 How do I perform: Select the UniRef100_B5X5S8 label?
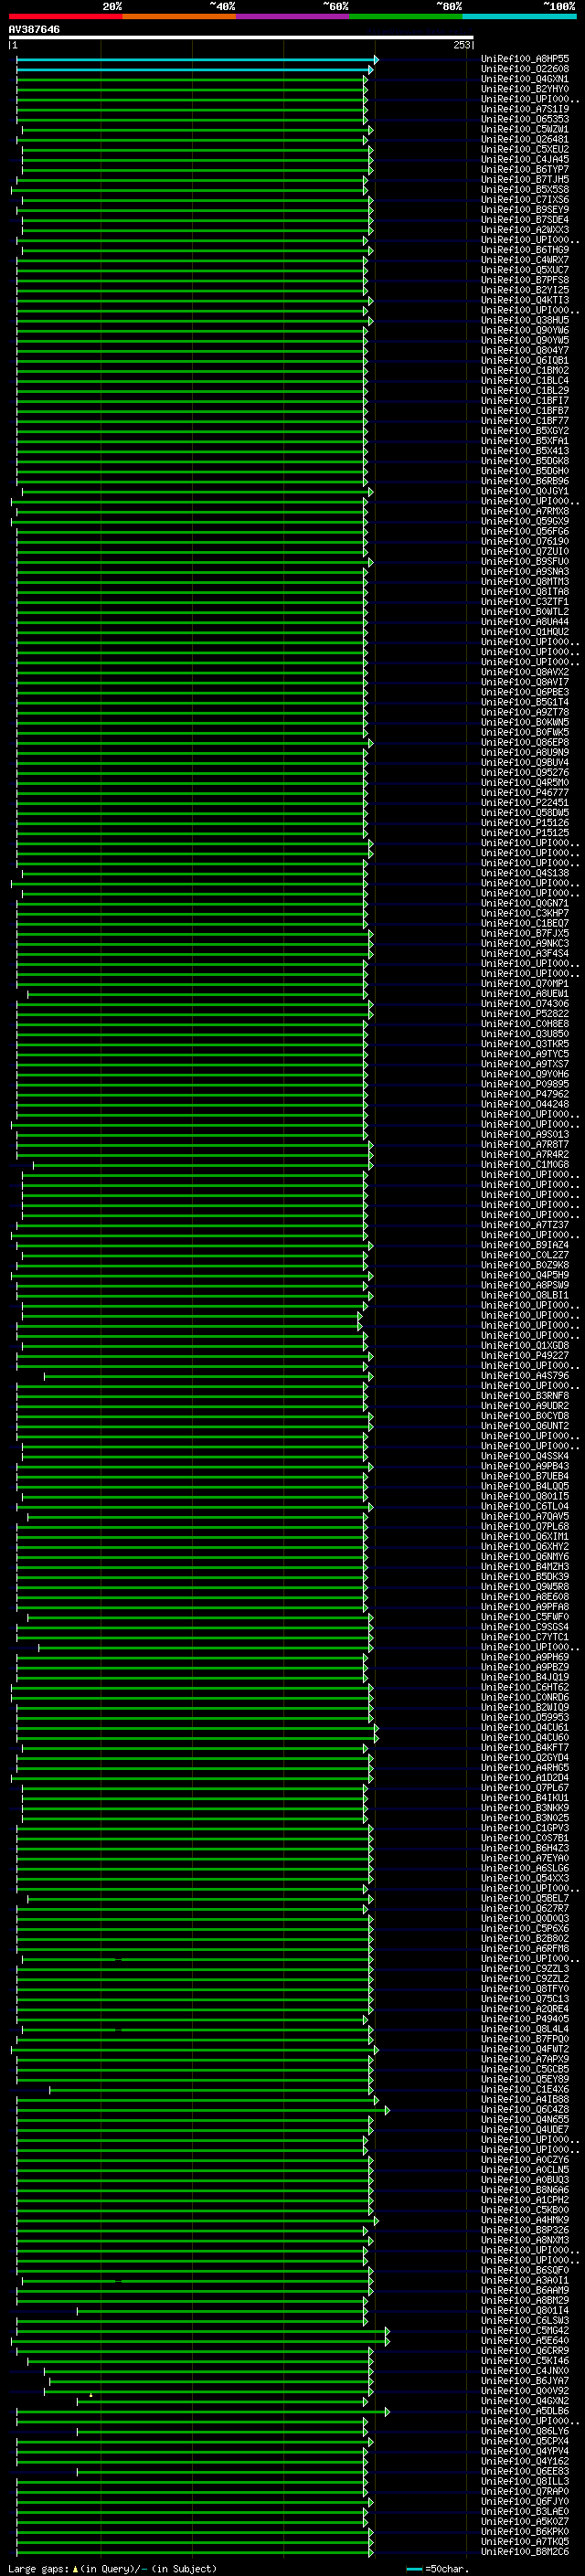pos(525,189)
